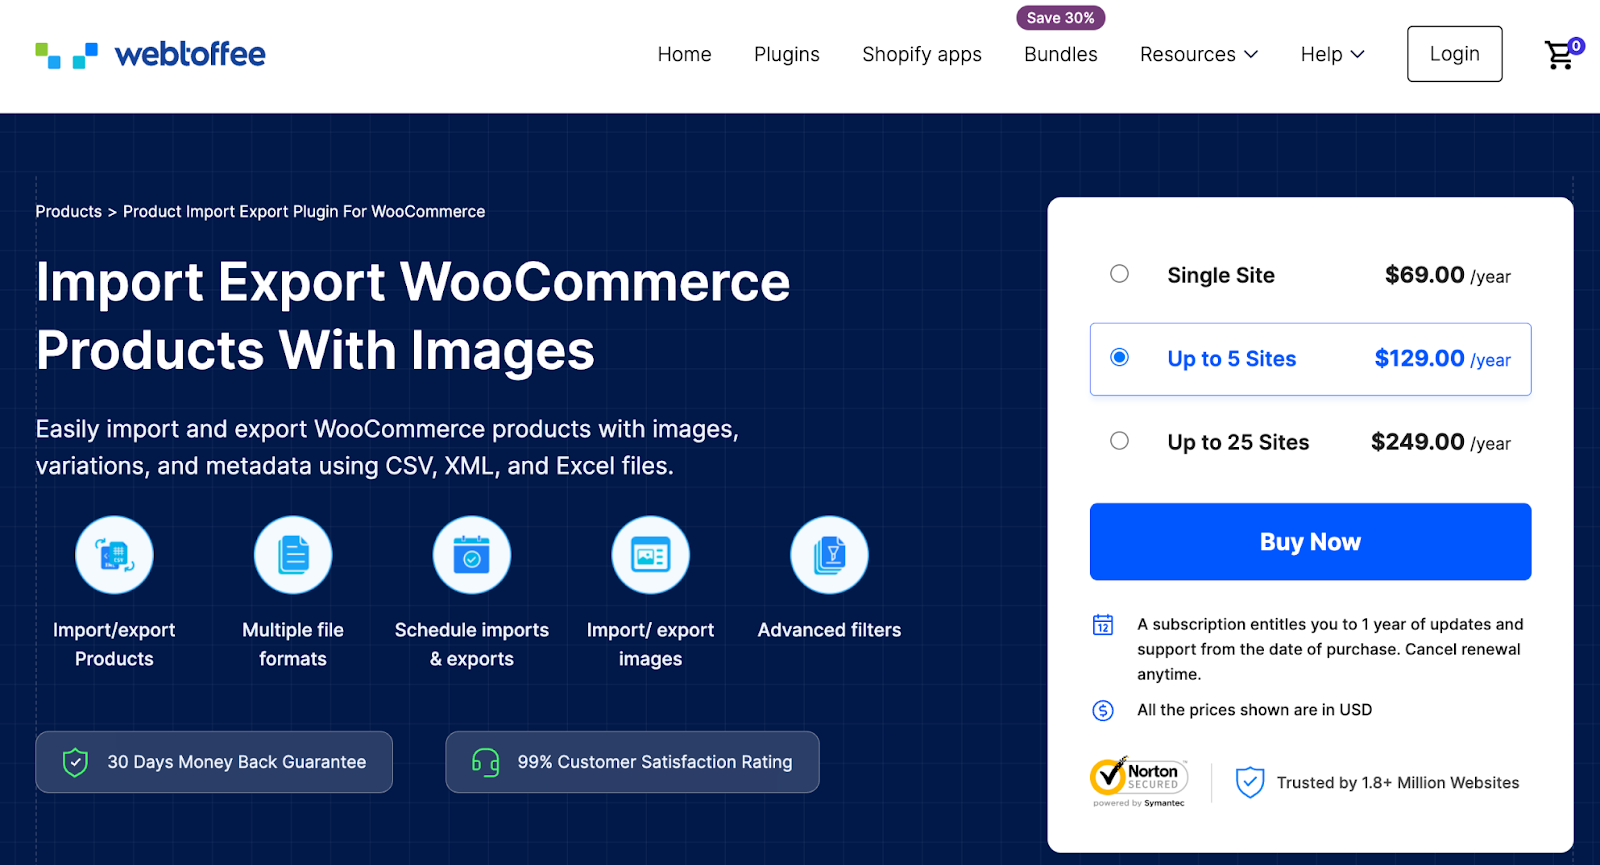1600x865 pixels.
Task: Select the Up to 5 Sites radio button
Action: [x=1119, y=357]
